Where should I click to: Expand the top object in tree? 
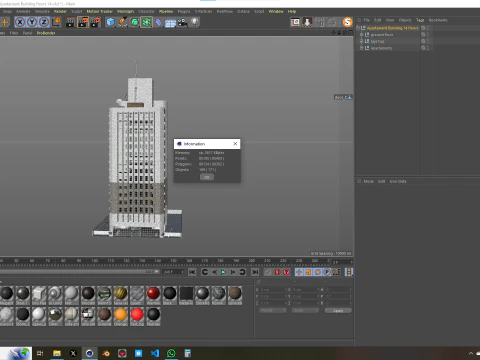click(362, 41)
